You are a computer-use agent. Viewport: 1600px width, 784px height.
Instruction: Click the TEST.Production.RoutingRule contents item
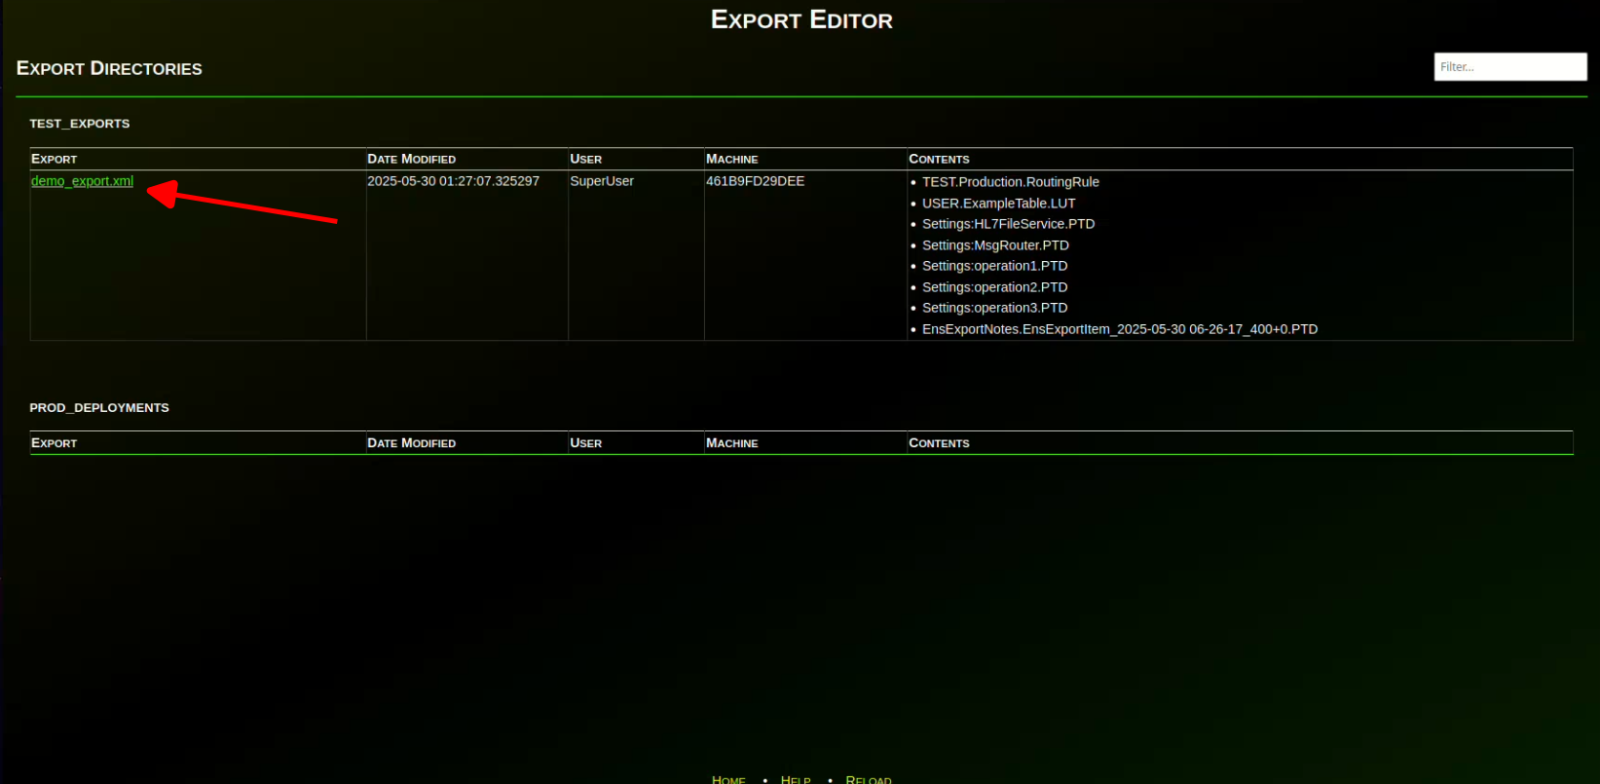[x=1010, y=182]
